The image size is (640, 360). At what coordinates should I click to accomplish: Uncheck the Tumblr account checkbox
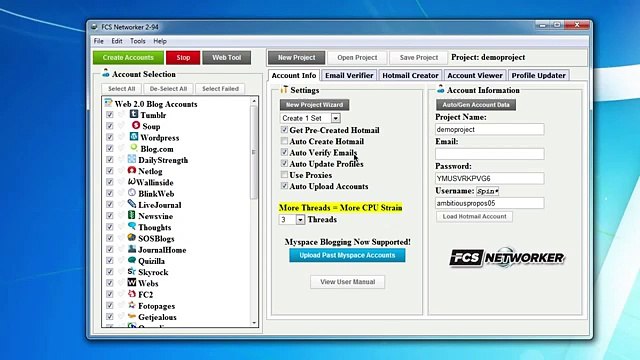(110, 115)
